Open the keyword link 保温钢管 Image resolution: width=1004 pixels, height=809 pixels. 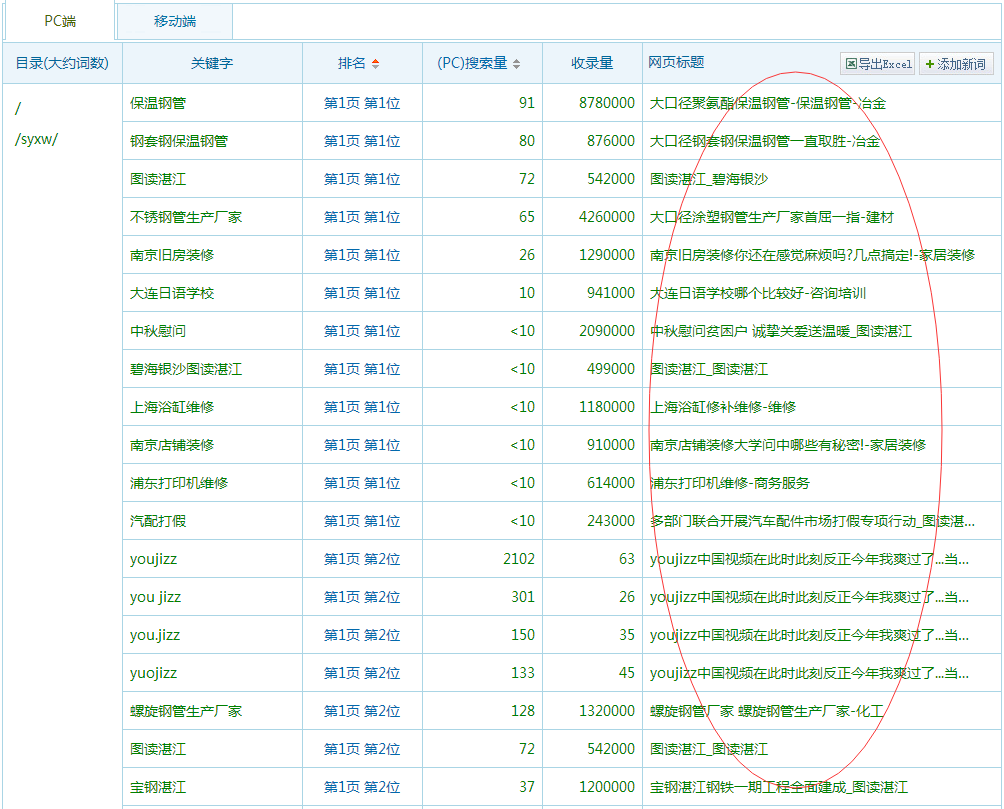[158, 103]
